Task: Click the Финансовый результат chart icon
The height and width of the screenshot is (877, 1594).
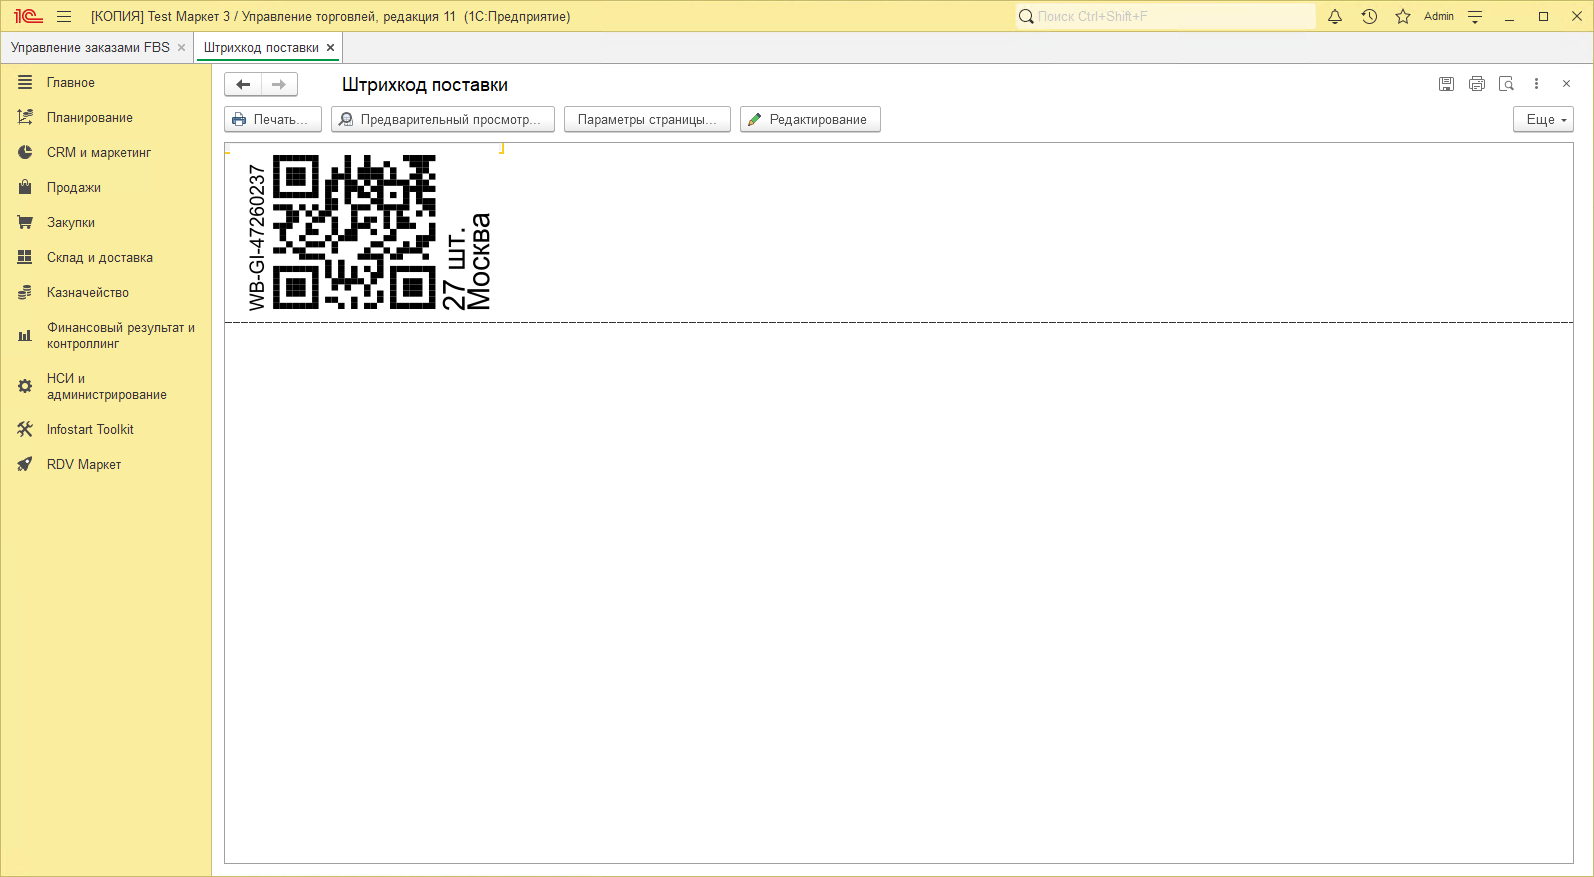Action: [x=25, y=336]
